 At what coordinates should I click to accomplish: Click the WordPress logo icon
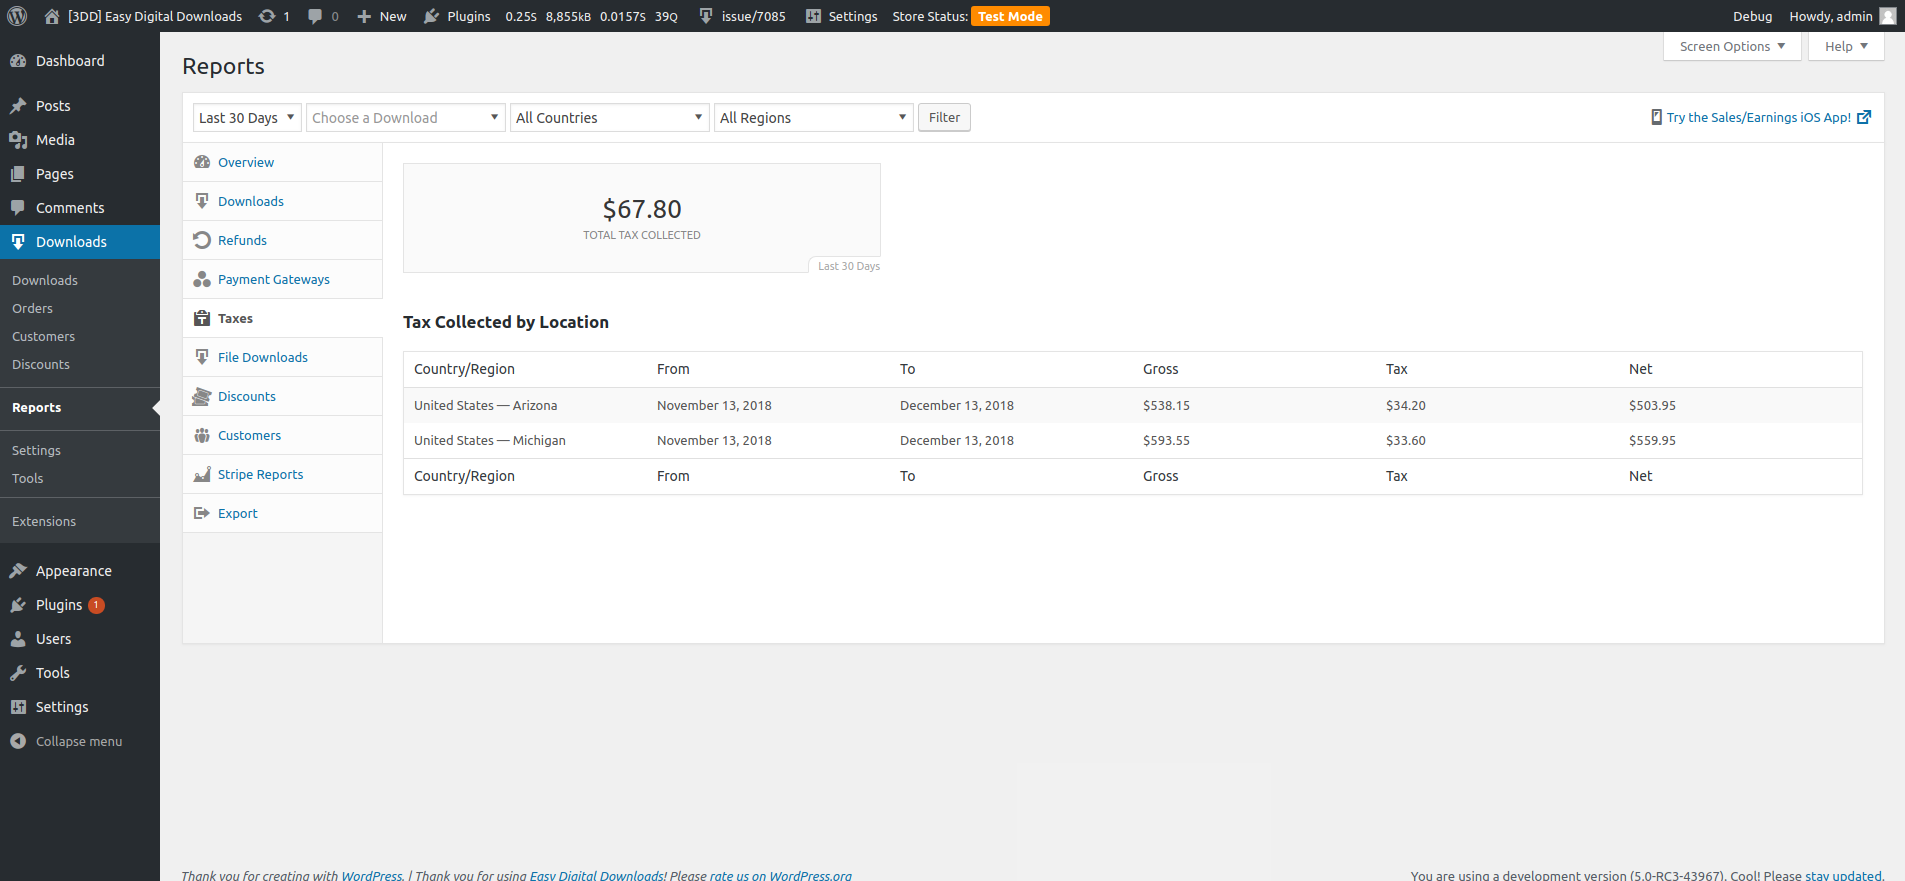tap(17, 16)
